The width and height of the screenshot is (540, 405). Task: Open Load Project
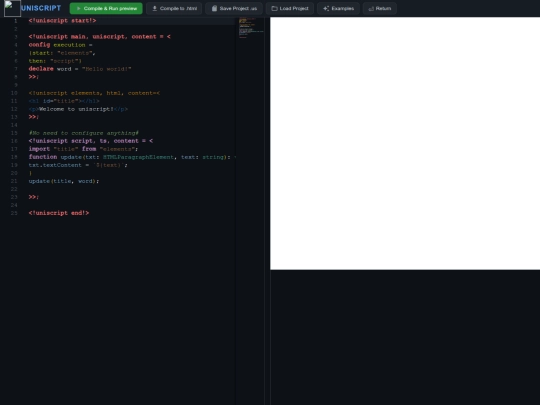[x=290, y=8]
